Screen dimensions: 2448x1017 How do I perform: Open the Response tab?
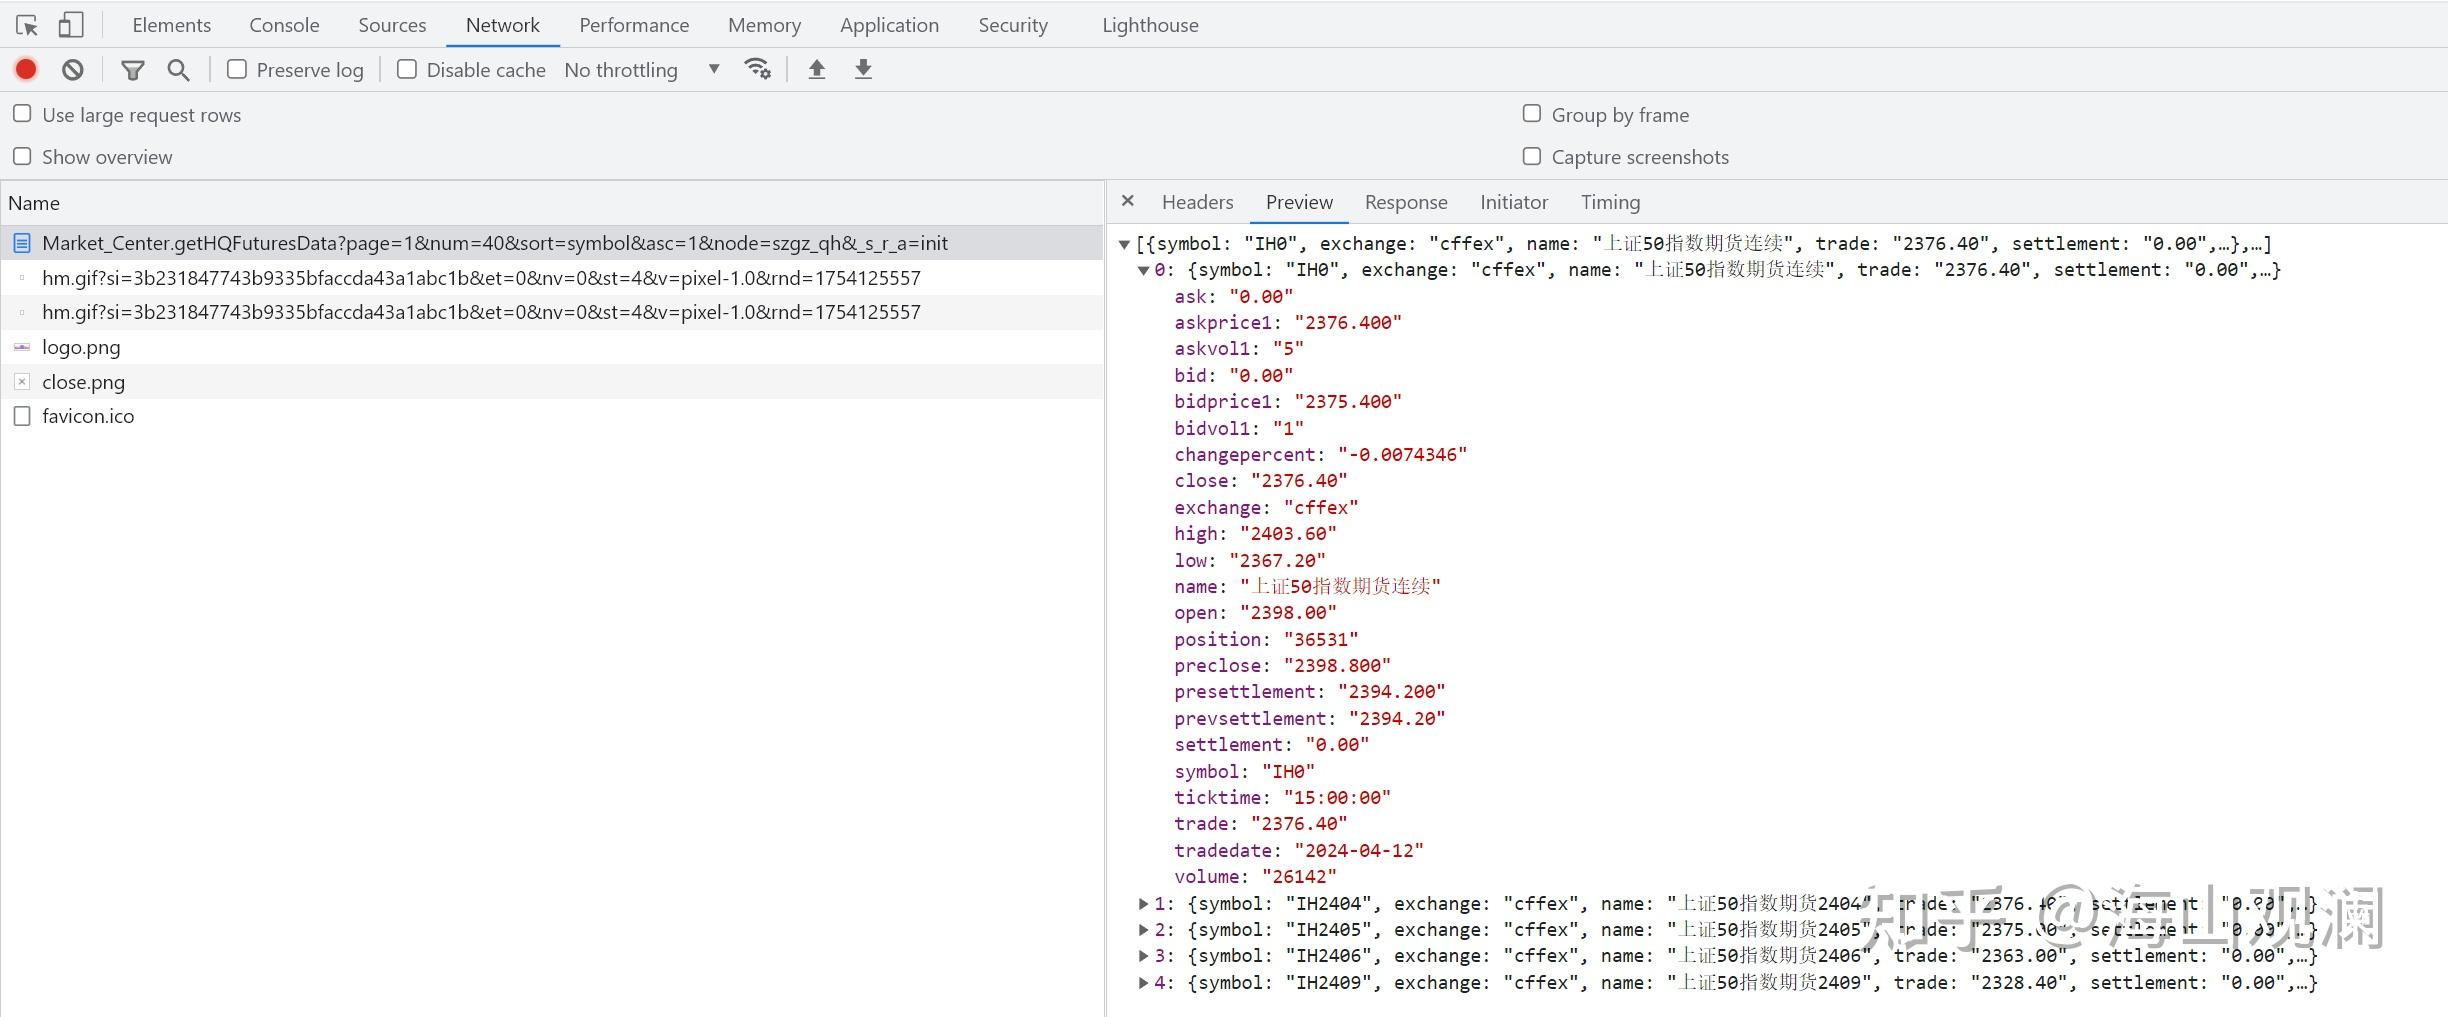click(x=1405, y=202)
